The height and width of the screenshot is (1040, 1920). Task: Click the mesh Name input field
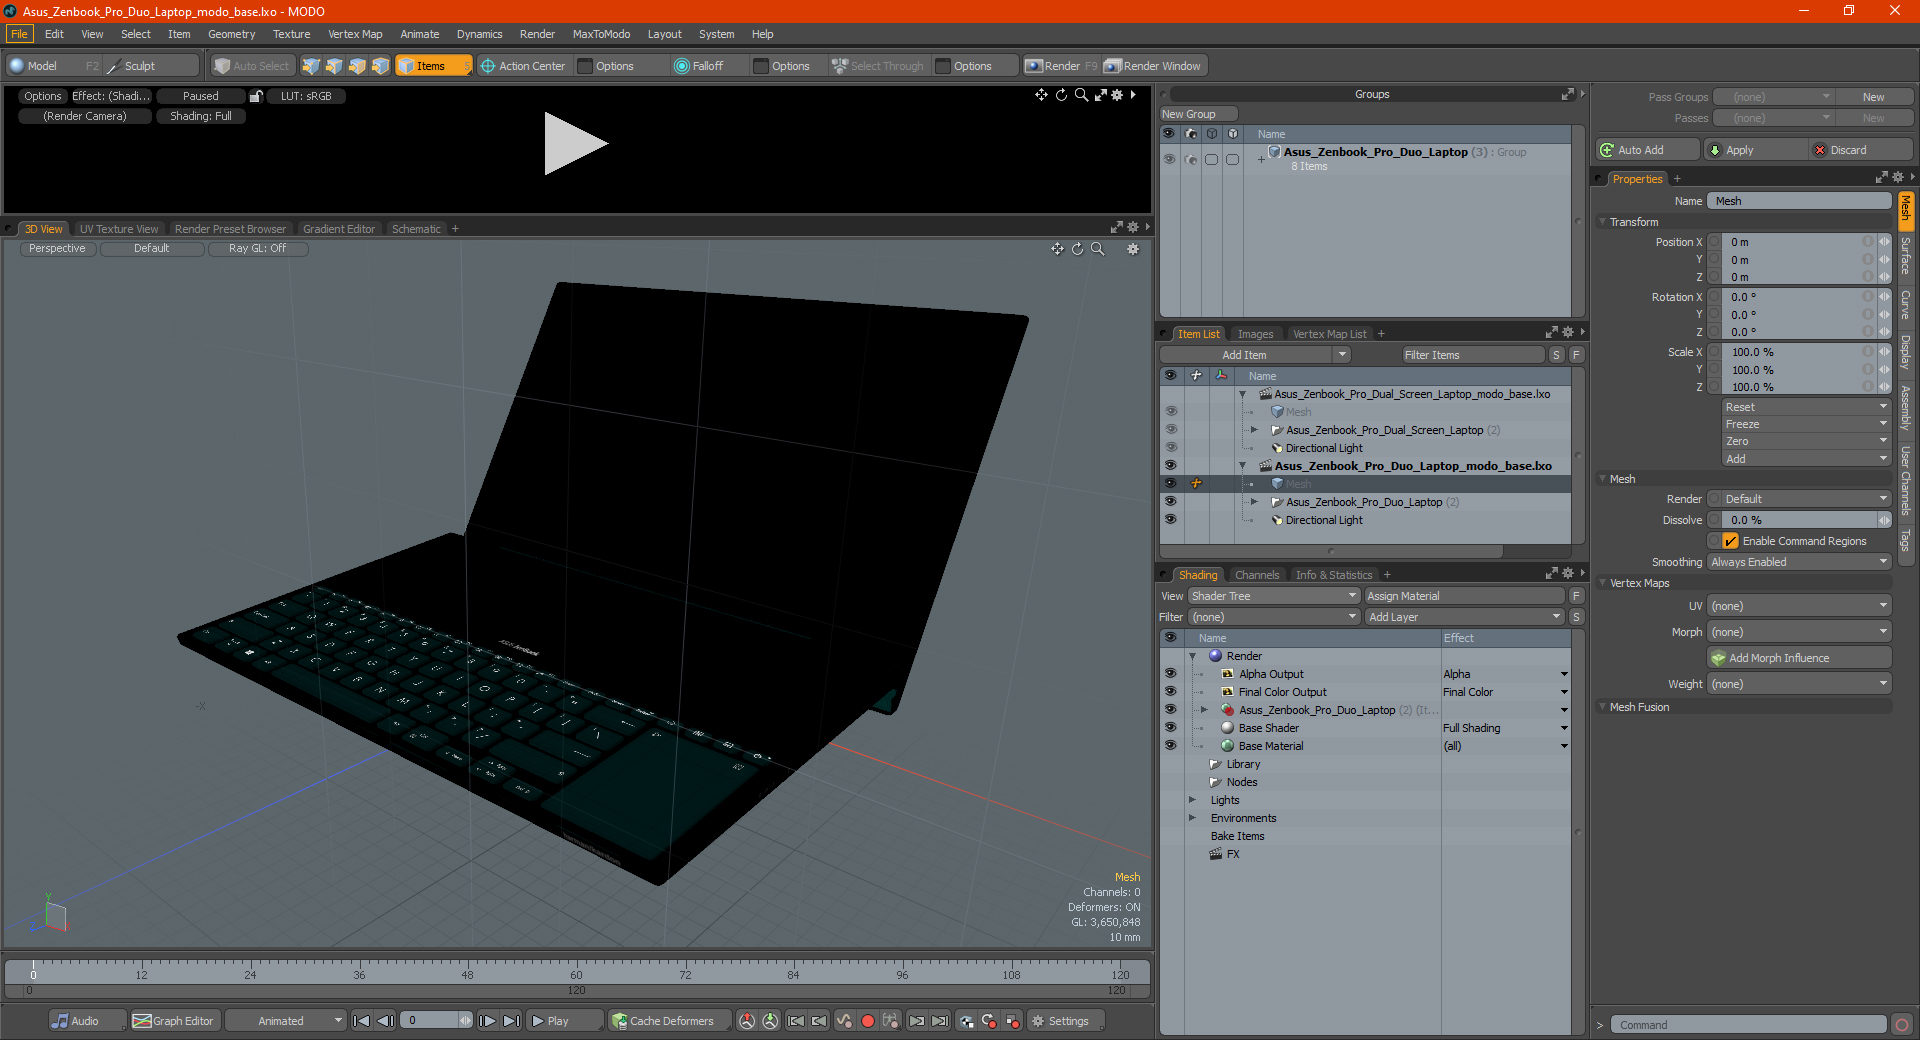point(1799,201)
